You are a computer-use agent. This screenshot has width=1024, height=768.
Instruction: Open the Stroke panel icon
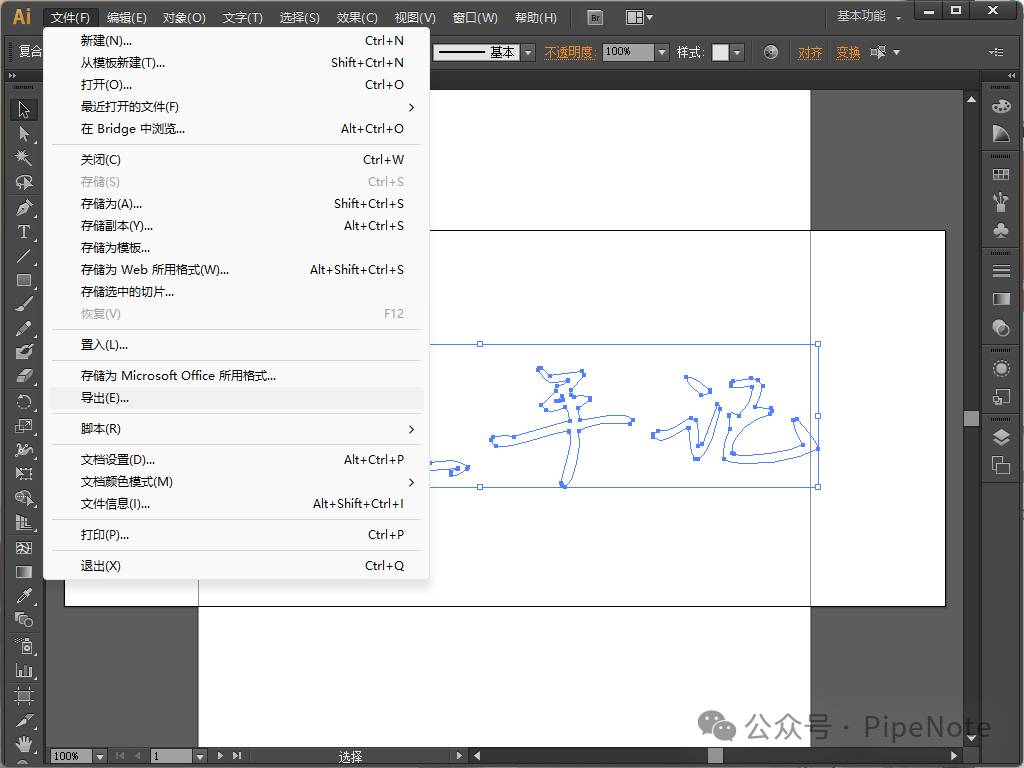1000,271
